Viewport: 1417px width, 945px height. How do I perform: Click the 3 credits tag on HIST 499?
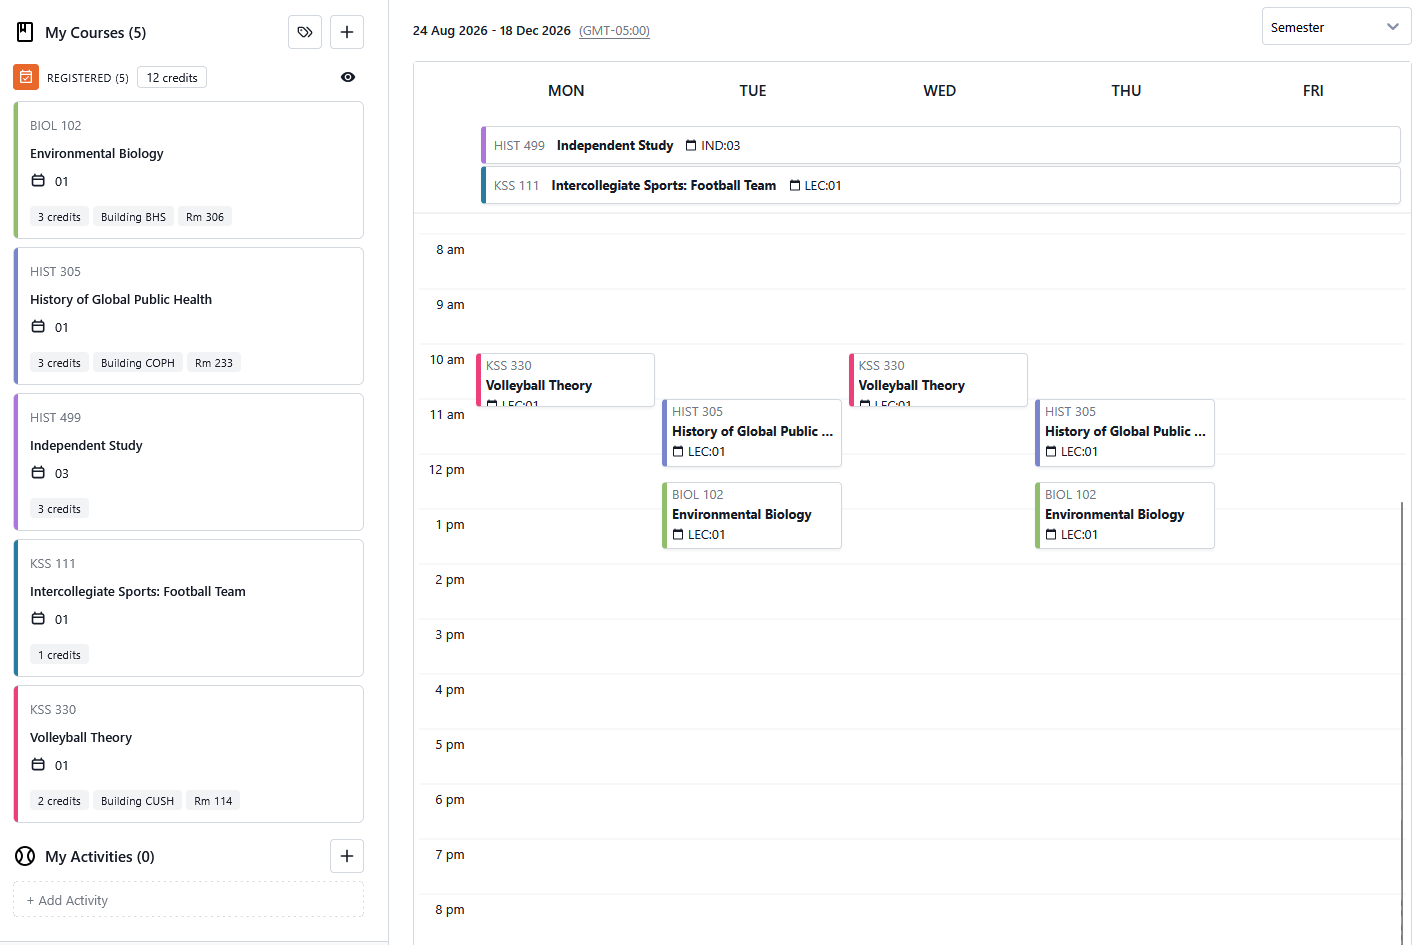(x=59, y=509)
